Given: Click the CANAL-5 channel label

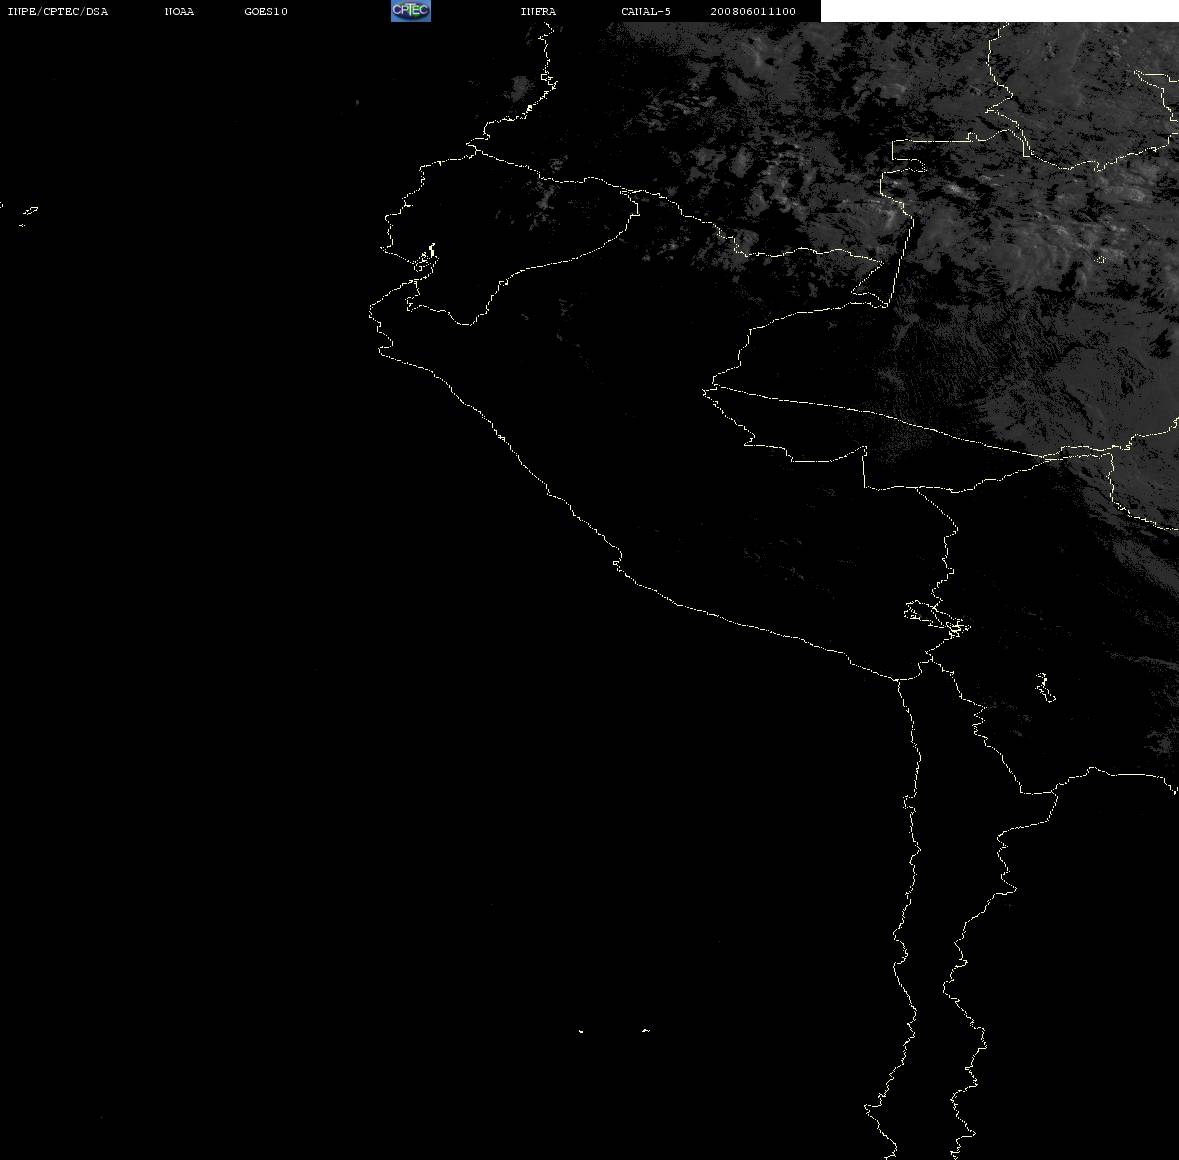Looking at the screenshot, I should pyautogui.click(x=646, y=11).
